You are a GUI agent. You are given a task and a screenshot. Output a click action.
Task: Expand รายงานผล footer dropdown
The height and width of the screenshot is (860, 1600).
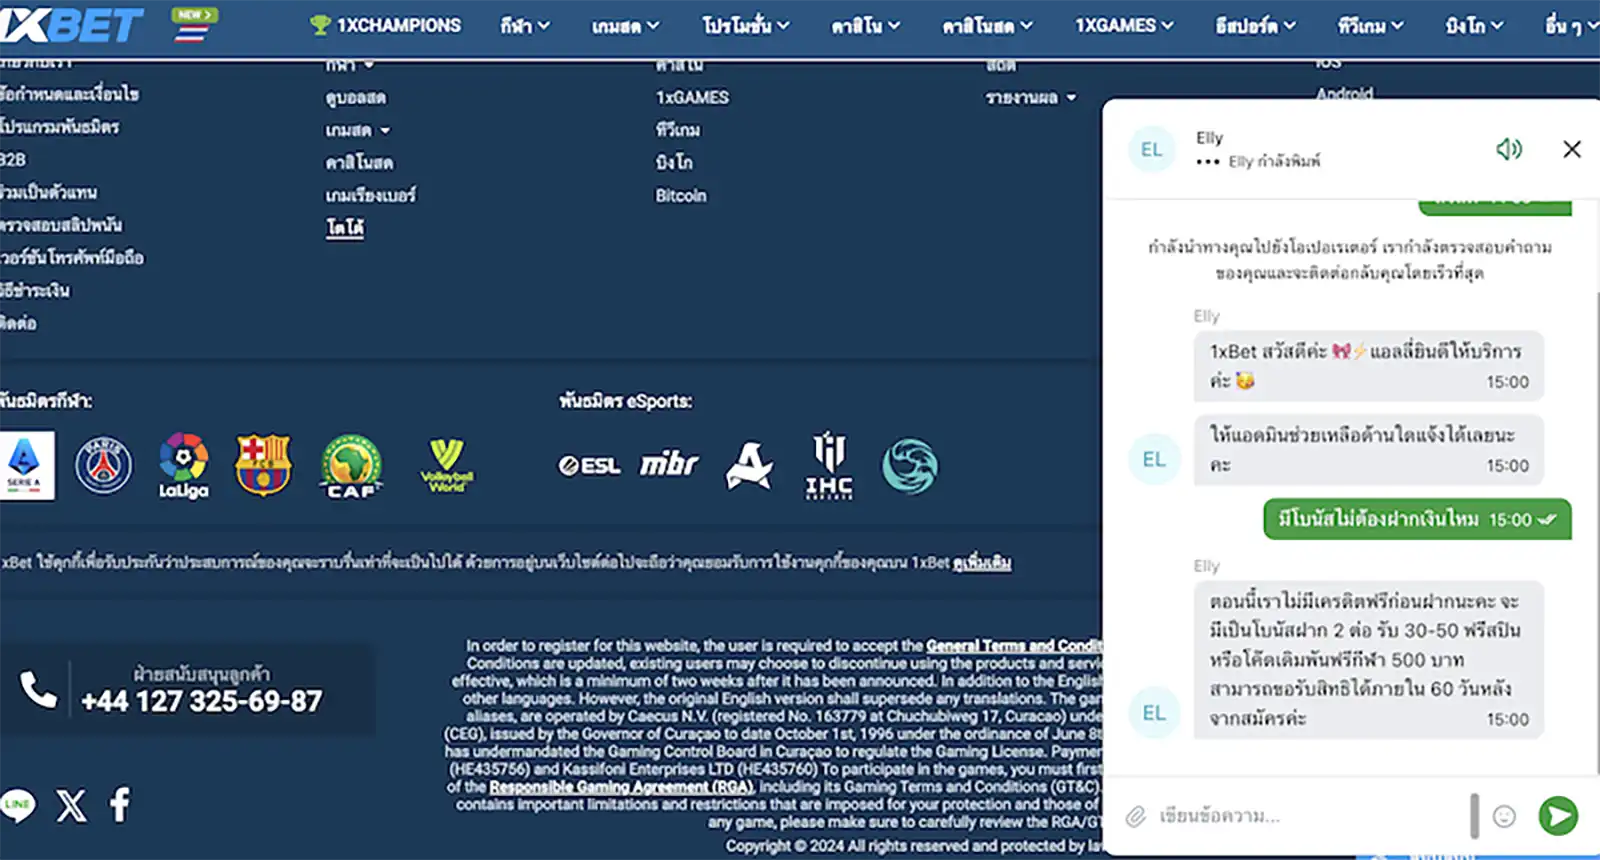point(1030,97)
